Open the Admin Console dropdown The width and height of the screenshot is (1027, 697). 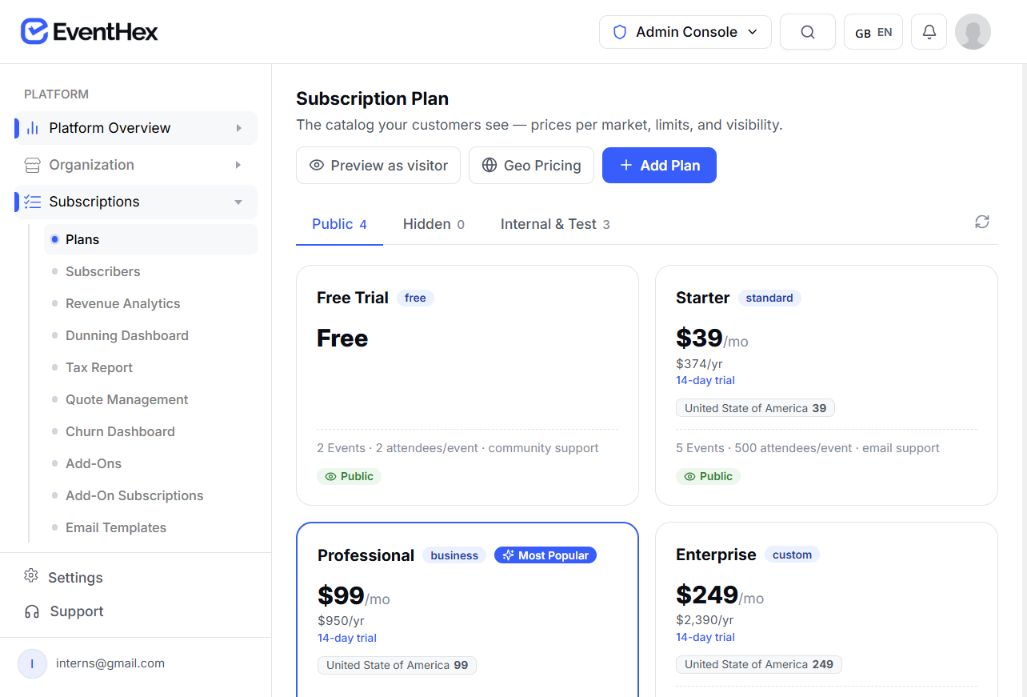tap(685, 32)
